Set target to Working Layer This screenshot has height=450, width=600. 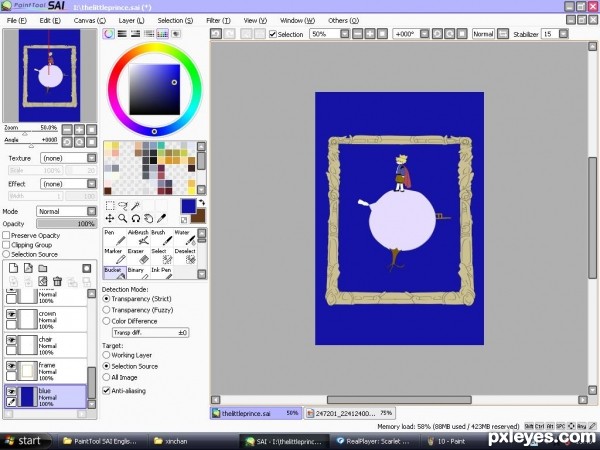pos(106,355)
